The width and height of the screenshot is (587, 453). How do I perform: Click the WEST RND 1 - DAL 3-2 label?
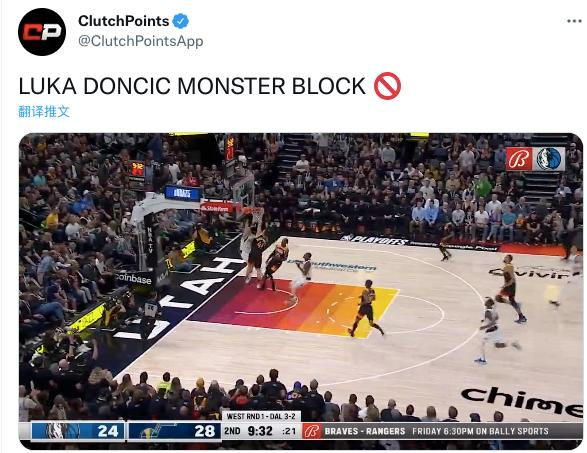click(x=261, y=416)
